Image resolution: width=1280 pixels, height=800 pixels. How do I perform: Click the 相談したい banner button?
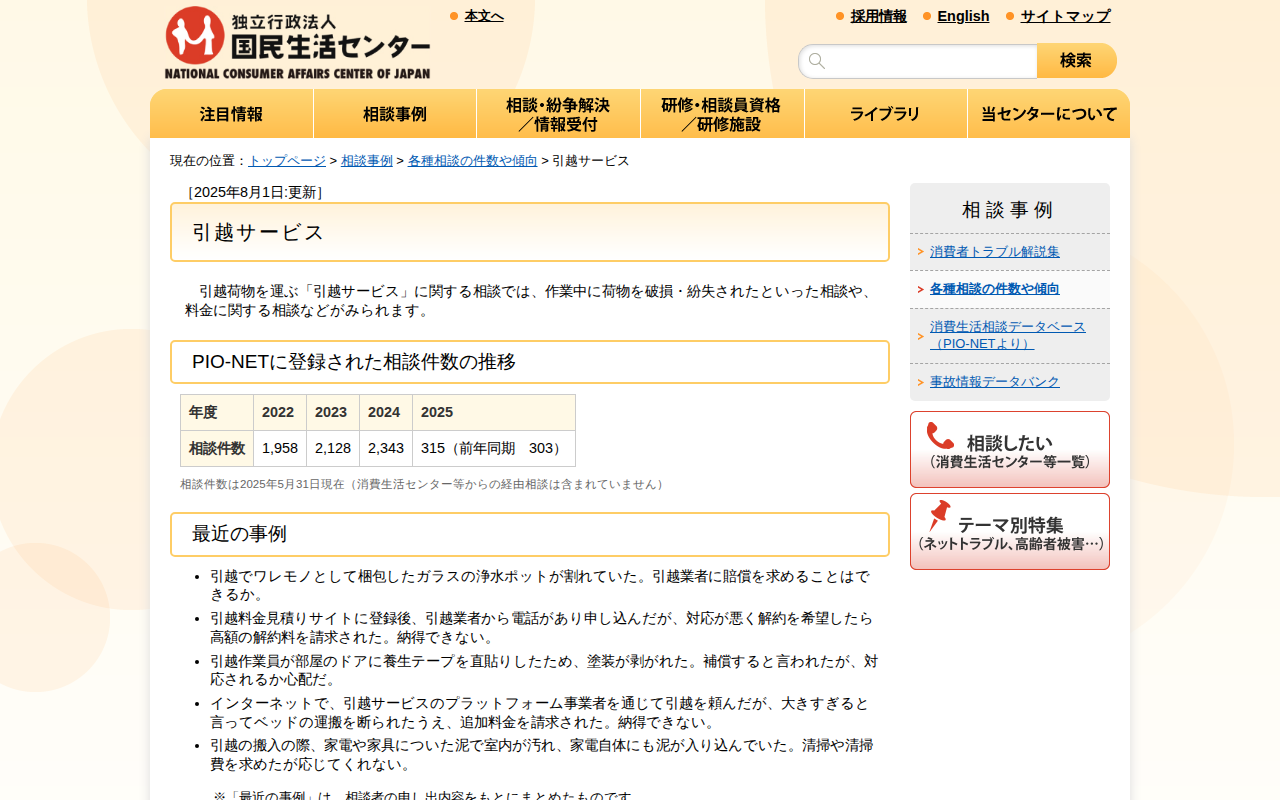1010,450
